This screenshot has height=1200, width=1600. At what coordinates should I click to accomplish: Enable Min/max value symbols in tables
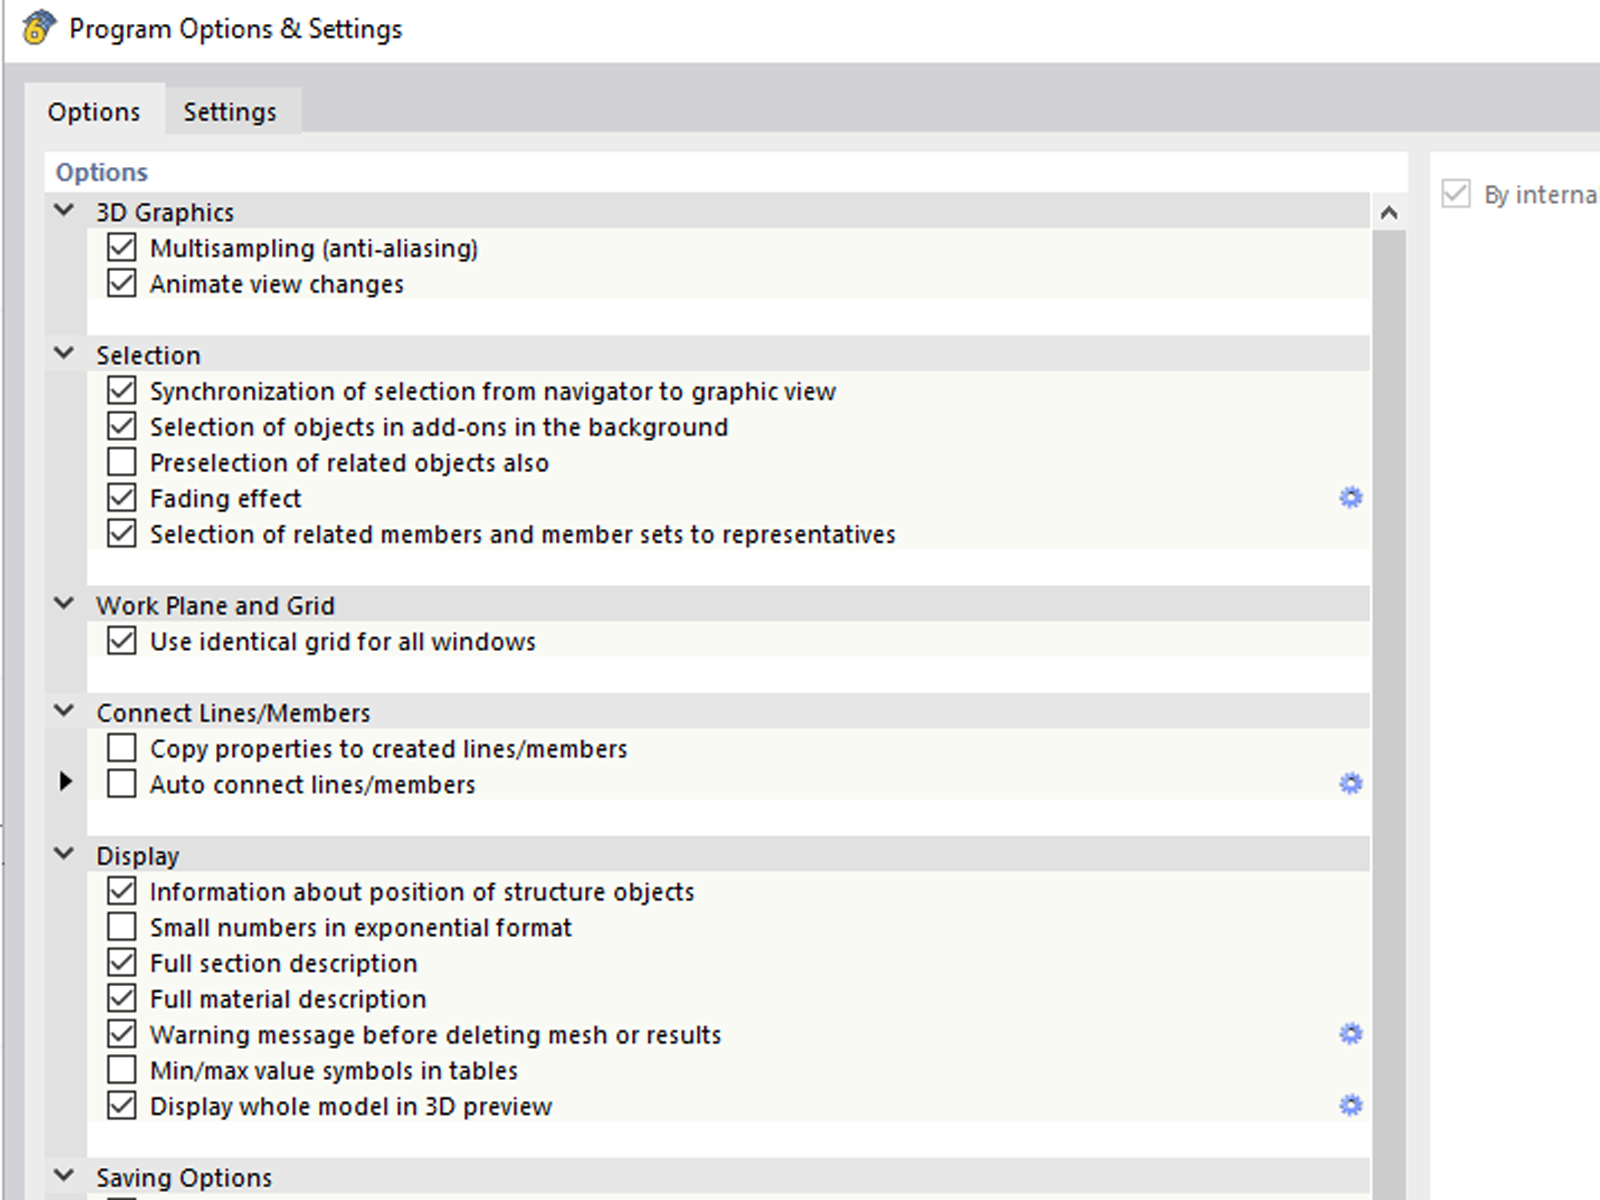point(121,1070)
